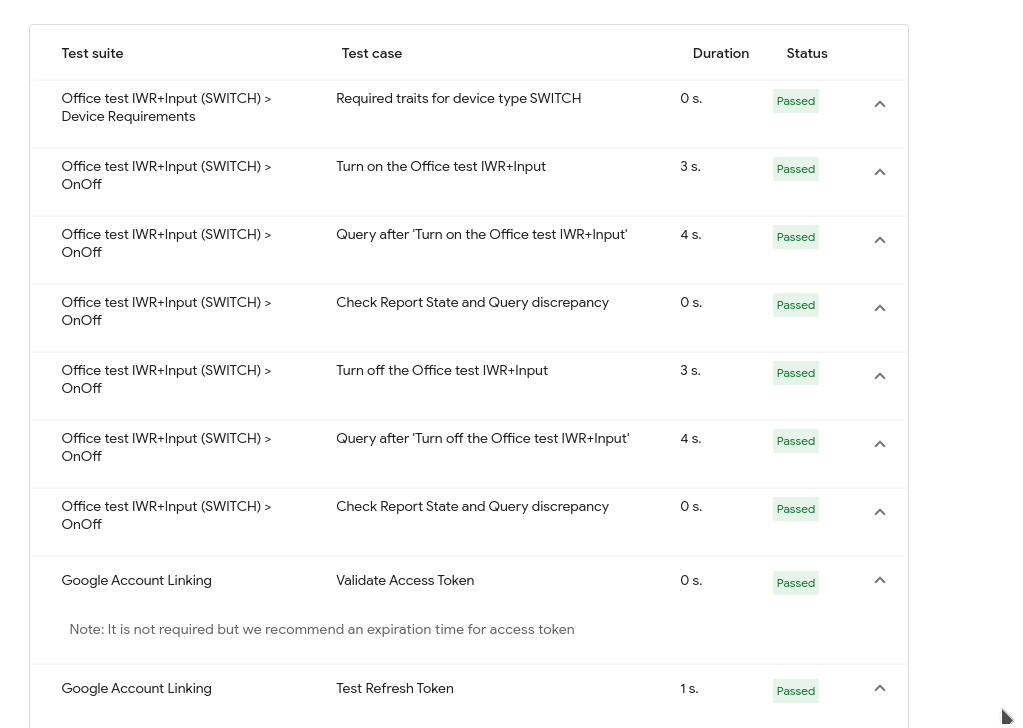Collapse the 'Required traits for device type SWITCH' row

tap(880, 104)
